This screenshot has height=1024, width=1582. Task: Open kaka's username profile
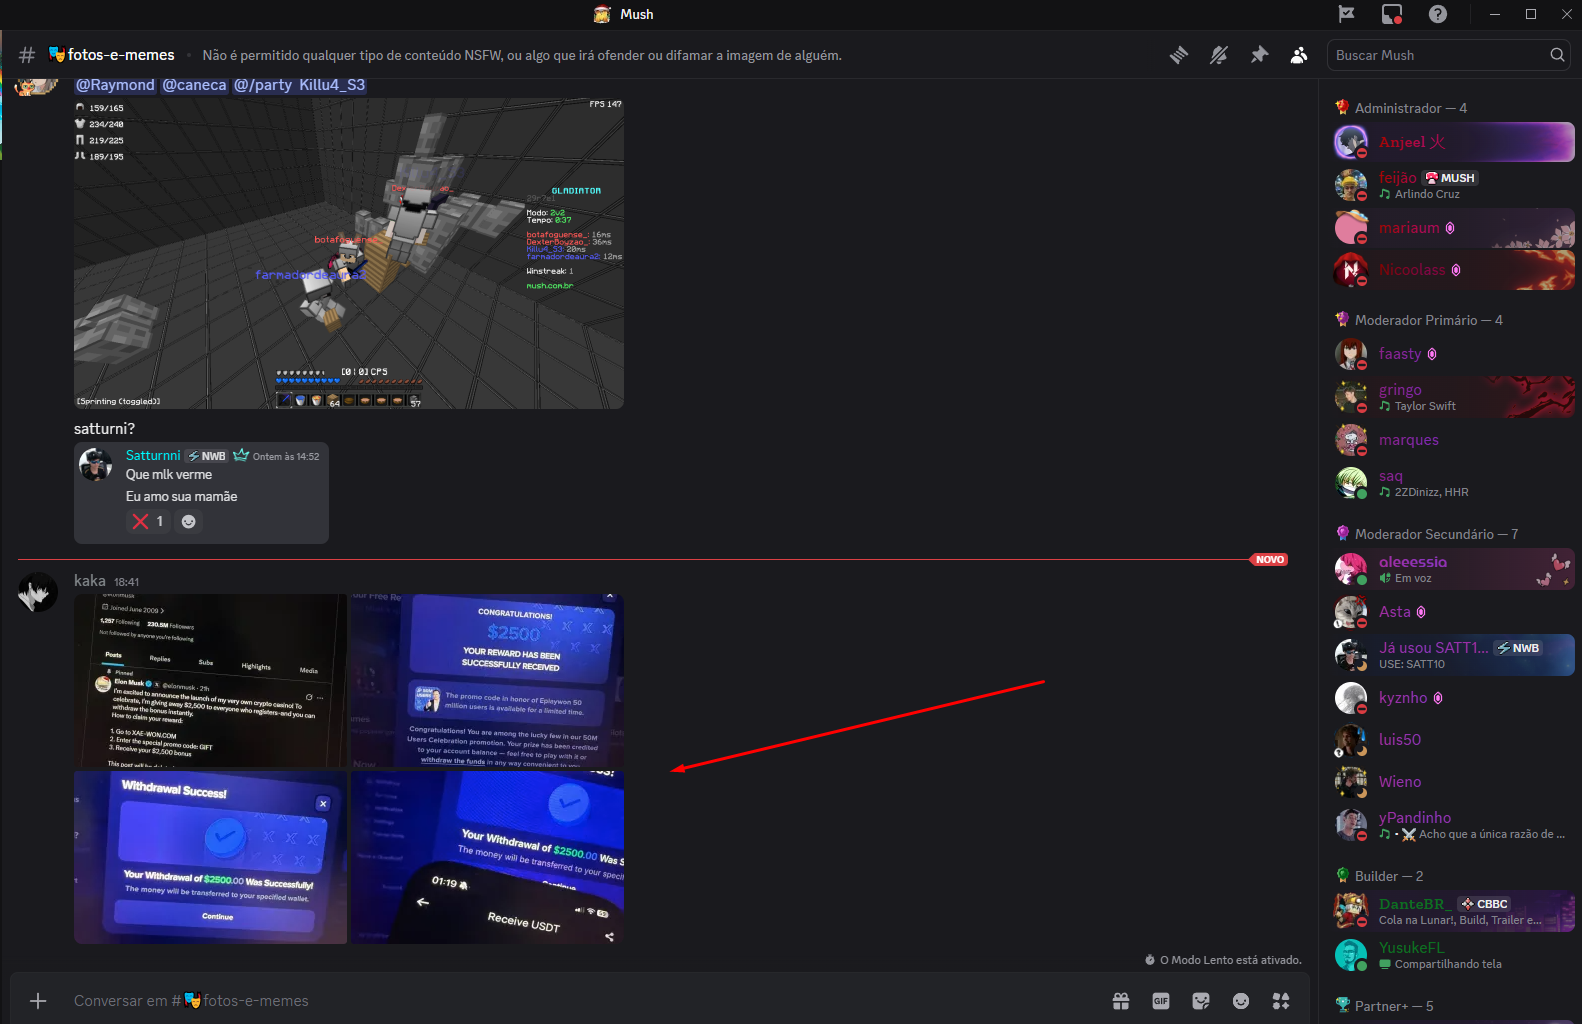tap(90, 581)
